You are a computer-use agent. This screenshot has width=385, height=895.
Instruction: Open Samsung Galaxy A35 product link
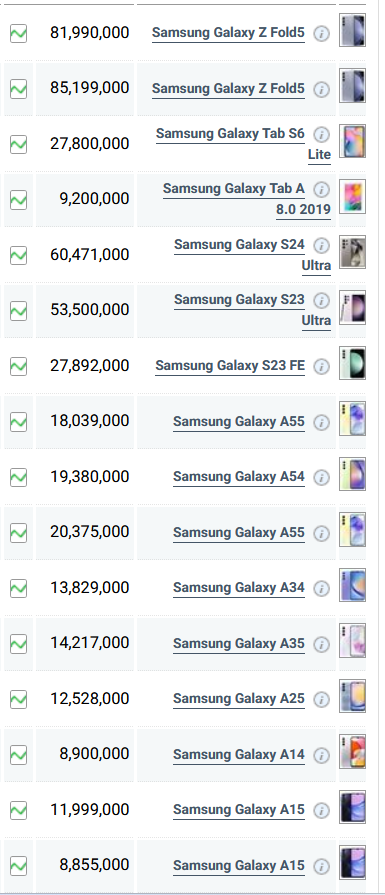click(239, 643)
